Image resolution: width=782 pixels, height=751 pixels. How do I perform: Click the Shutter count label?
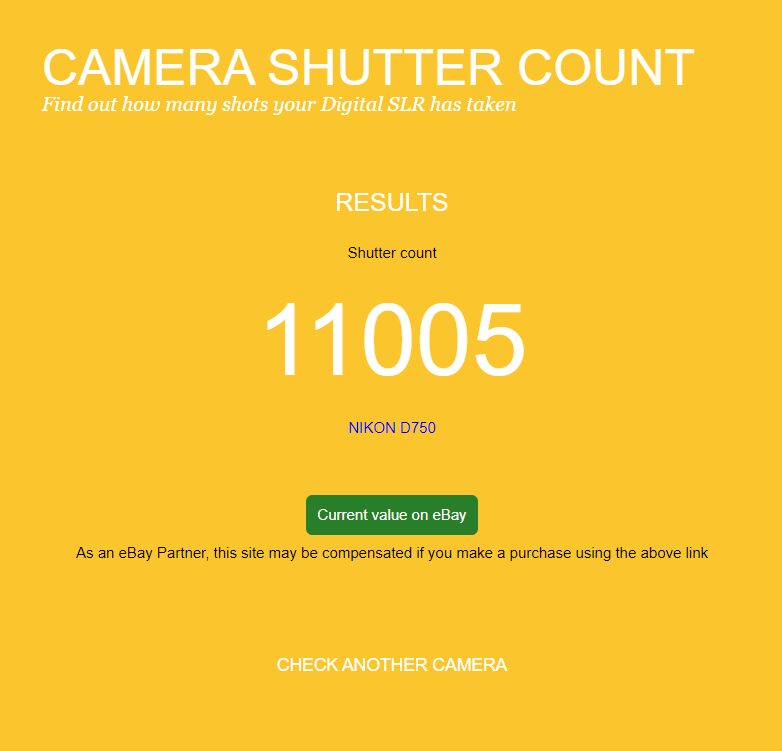(x=392, y=253)
